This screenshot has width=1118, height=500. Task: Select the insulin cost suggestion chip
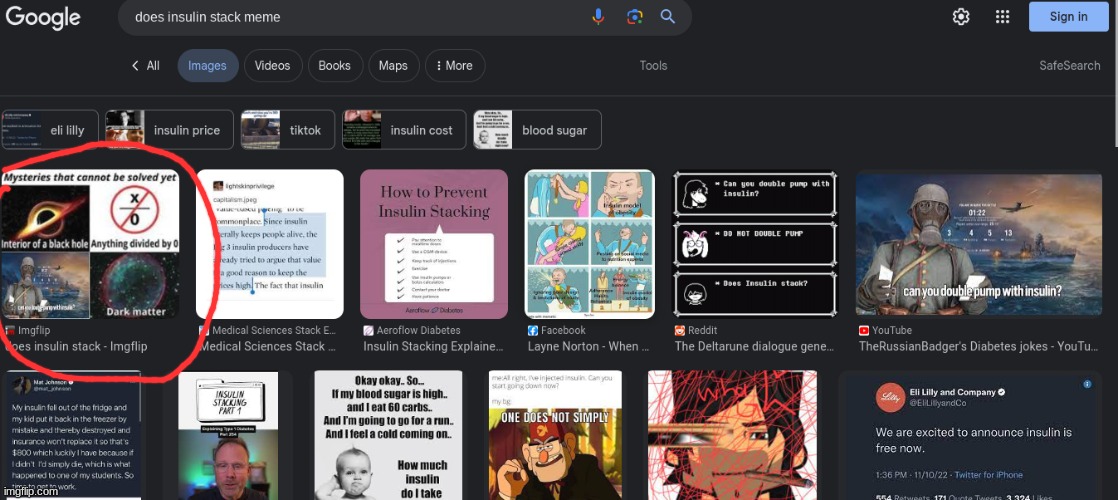coord(404,130)
